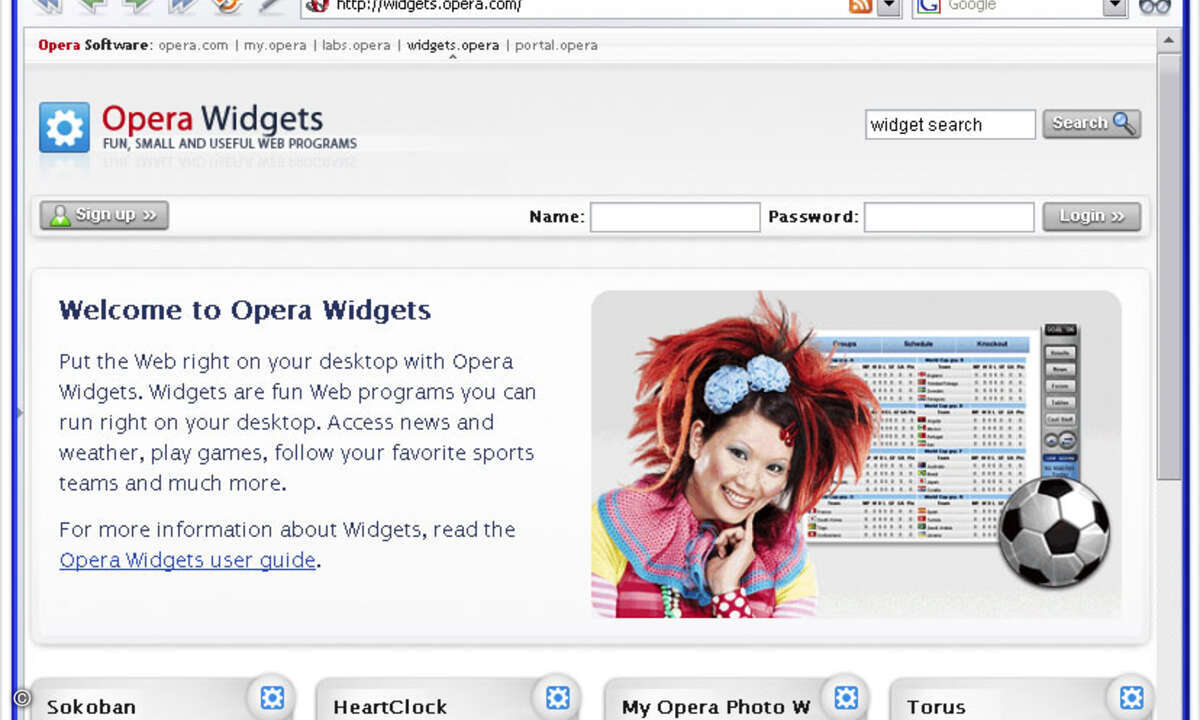Image resolution: width=1200 pixels, height=720 pixels.
Task: Click the Sokoban widget gear icon
Action: [272, 697]
